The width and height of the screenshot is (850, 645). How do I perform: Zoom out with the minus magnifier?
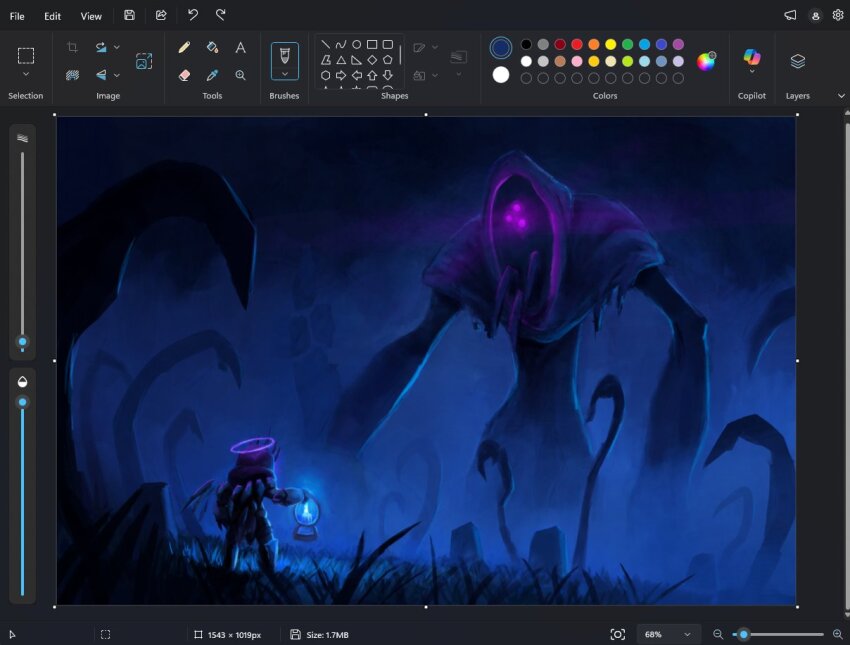pos(718,634)
